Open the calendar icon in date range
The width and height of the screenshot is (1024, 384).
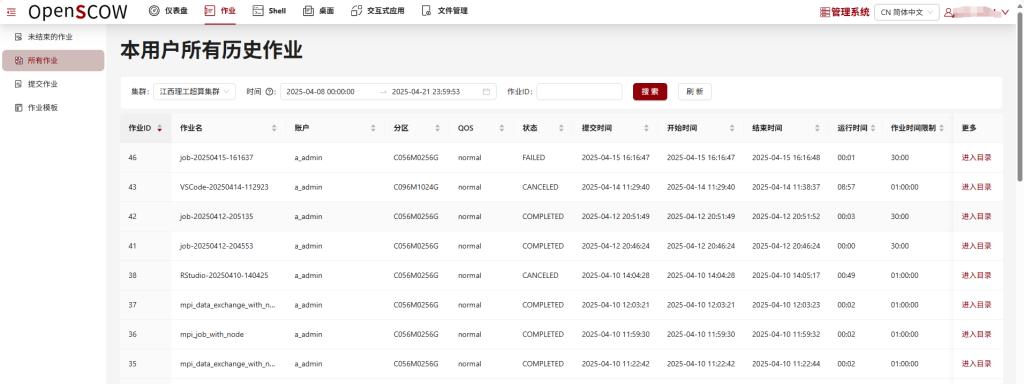click(486, 92)
